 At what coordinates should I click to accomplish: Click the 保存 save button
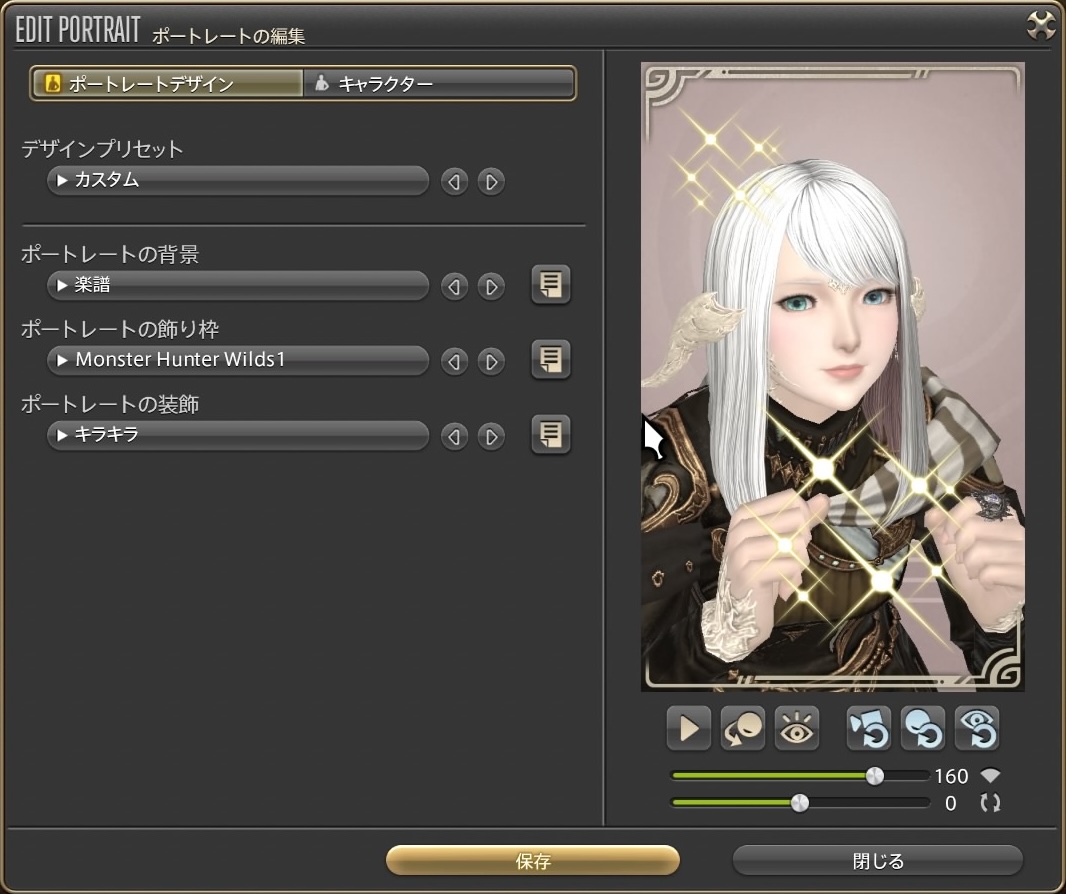click(x=533, y=861)
